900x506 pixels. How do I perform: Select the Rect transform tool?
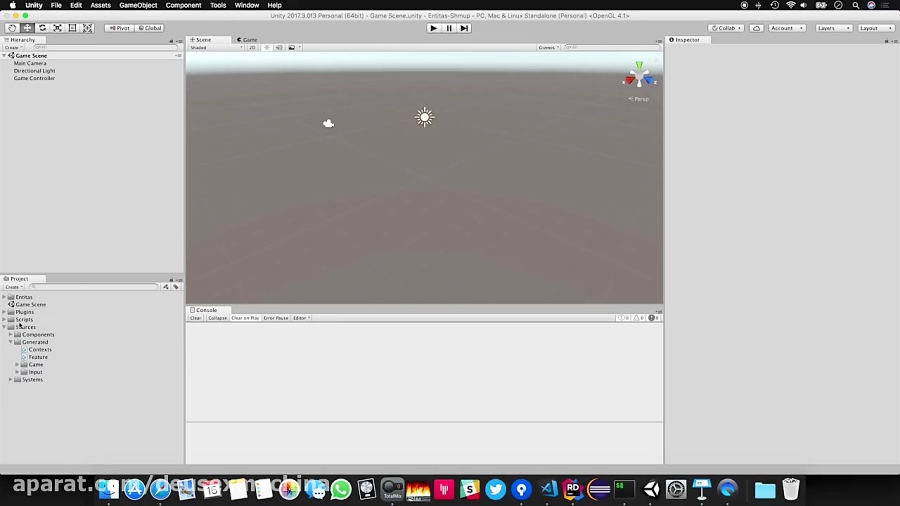point(72,28)
